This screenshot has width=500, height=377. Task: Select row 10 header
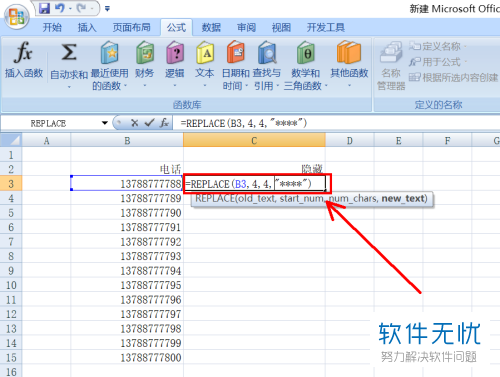click(x=11, y=285)
